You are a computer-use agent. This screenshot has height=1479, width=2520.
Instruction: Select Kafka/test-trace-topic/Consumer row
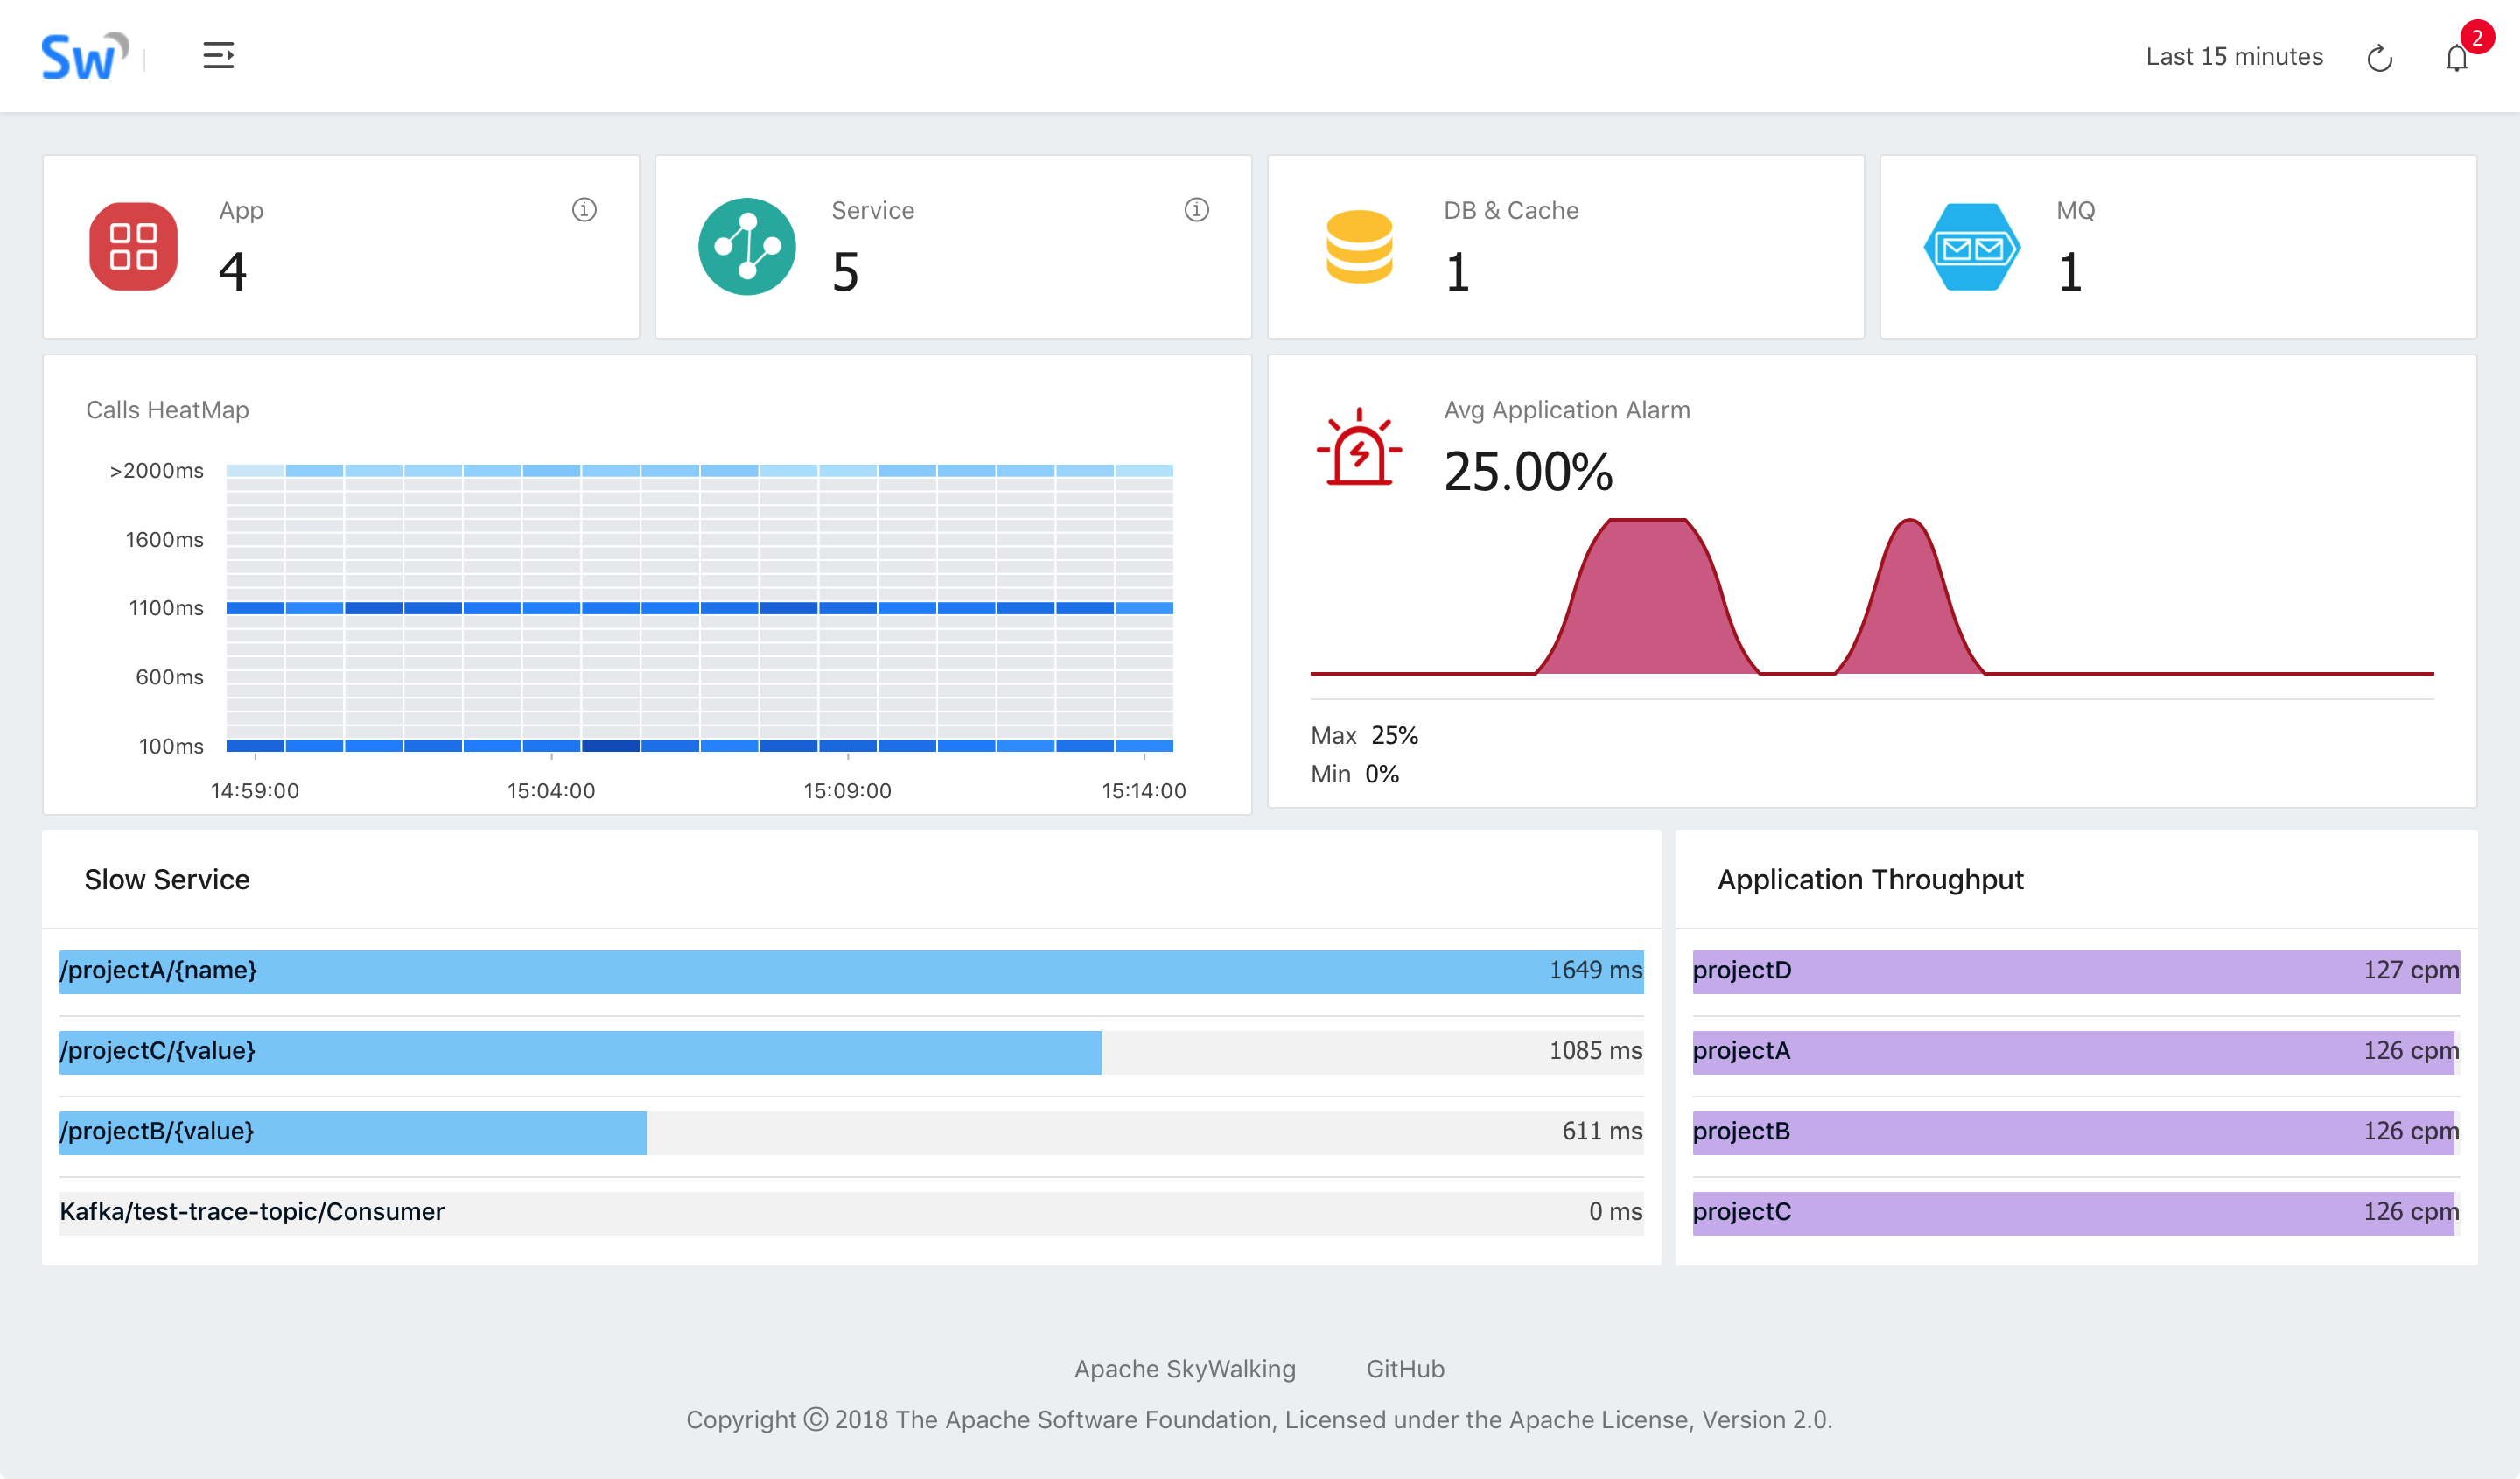click(x=851, y=1213)
